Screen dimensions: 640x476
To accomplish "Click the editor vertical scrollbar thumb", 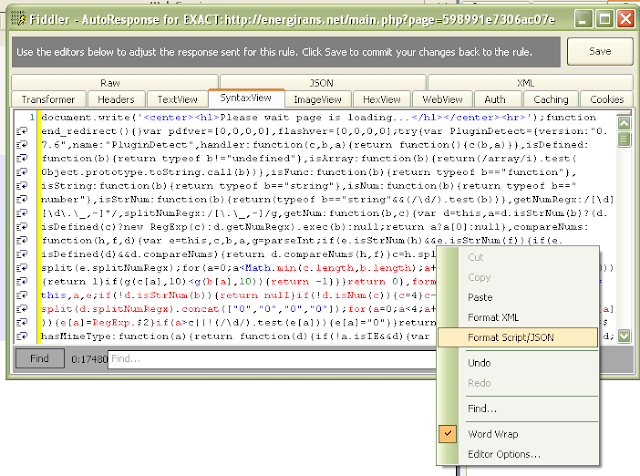I will [x=624, y=139].
